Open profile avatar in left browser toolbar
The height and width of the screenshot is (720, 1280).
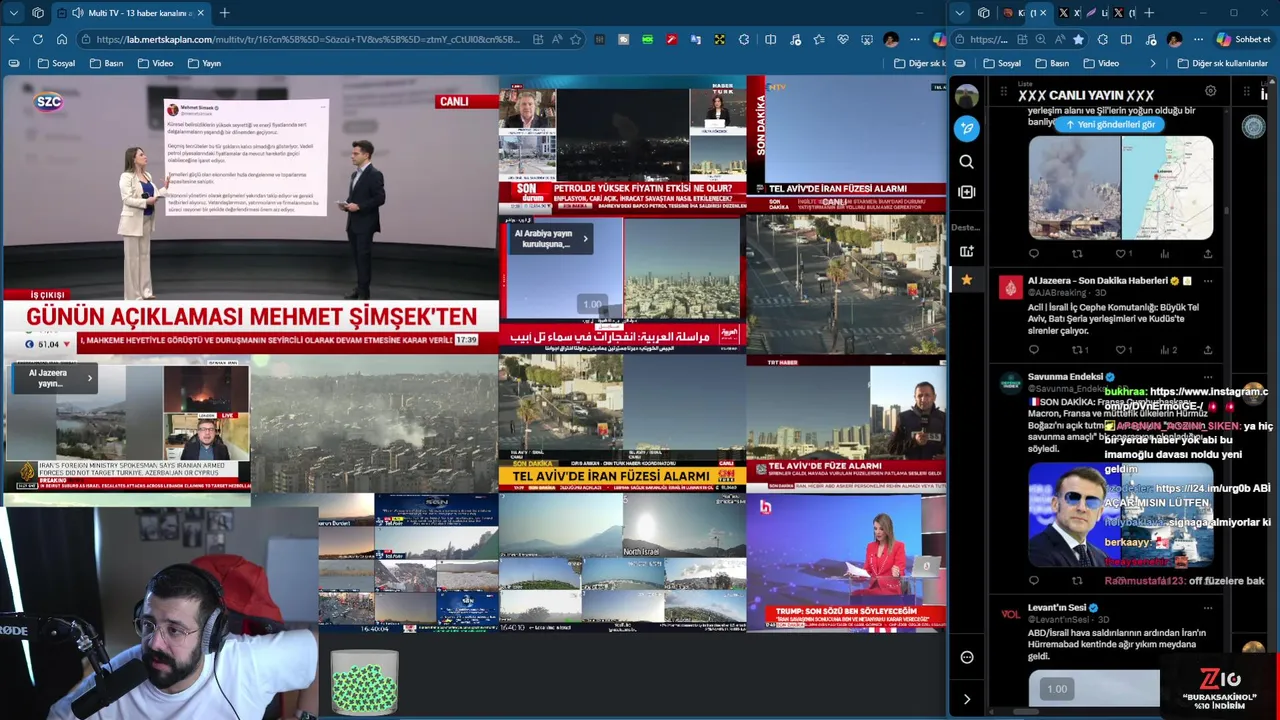pos(891,39)
